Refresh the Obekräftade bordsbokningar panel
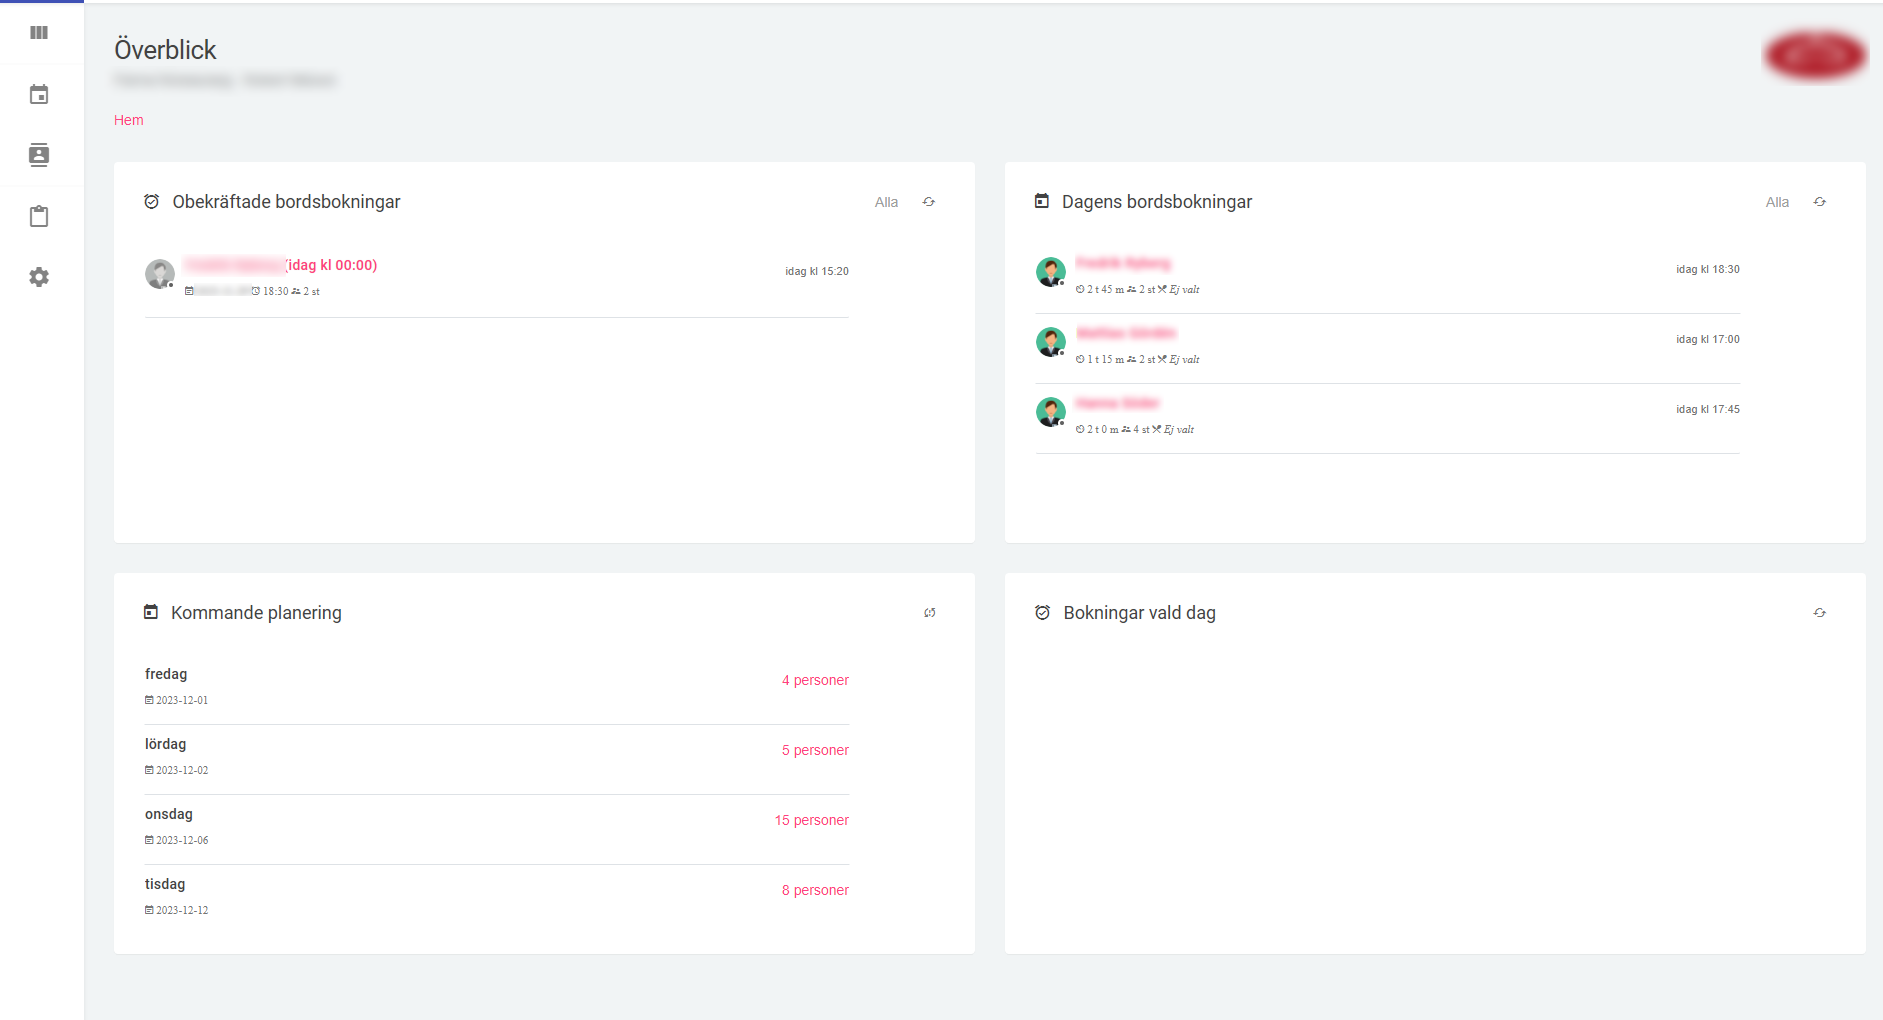 pos(929,202)
